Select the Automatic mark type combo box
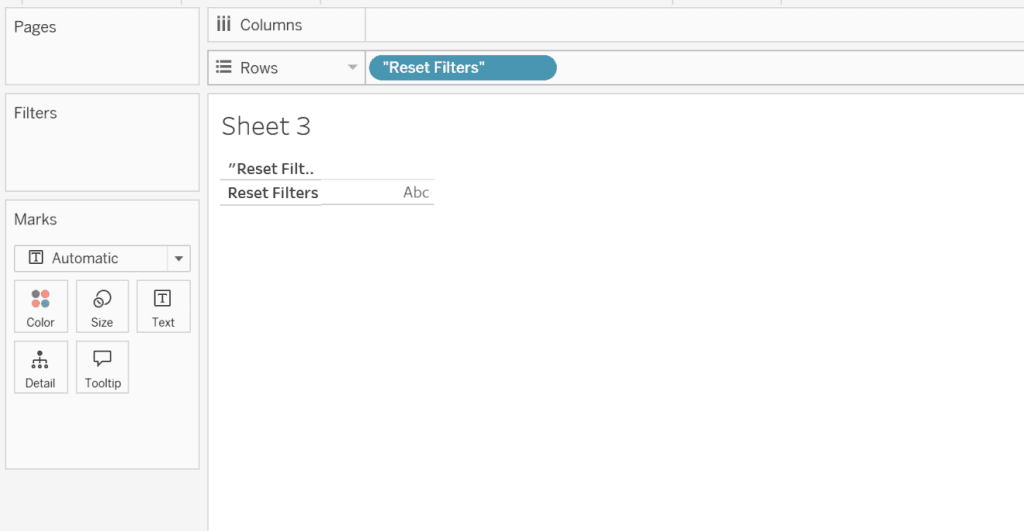Image resolution: width=1024 pixels, height=531 pixels. [x=90, y=258]
